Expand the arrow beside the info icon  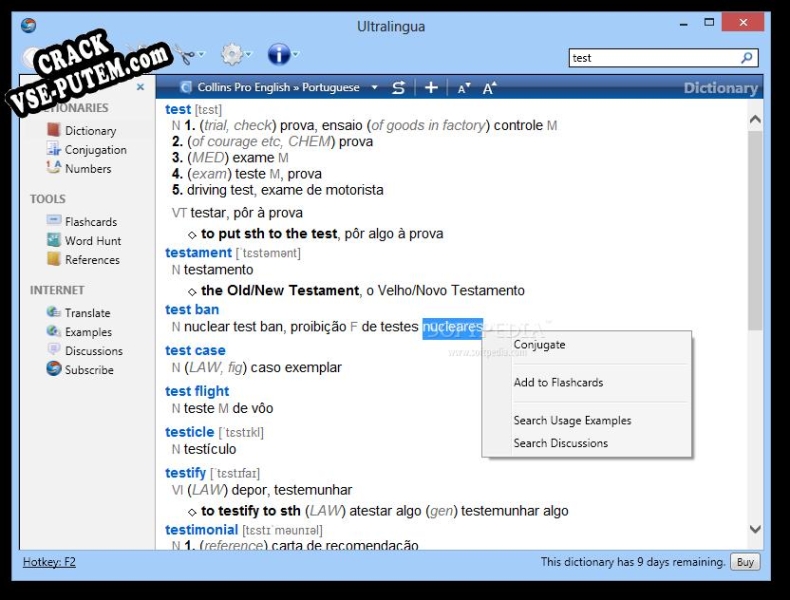(296, 54)
